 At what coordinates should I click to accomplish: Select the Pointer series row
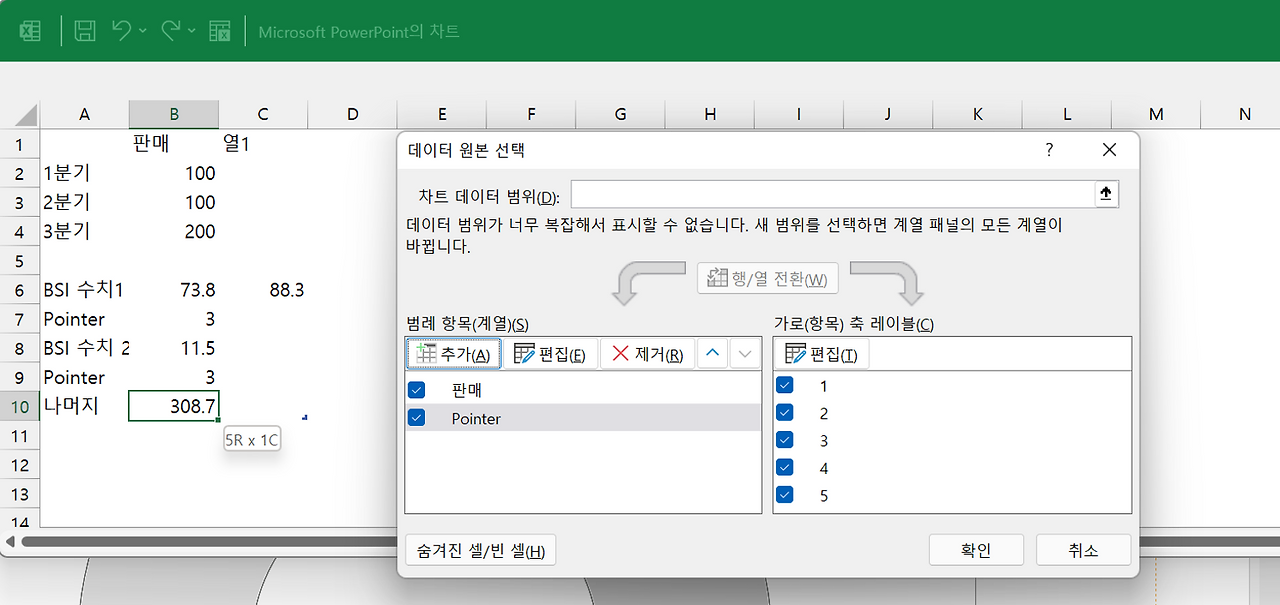583,418
